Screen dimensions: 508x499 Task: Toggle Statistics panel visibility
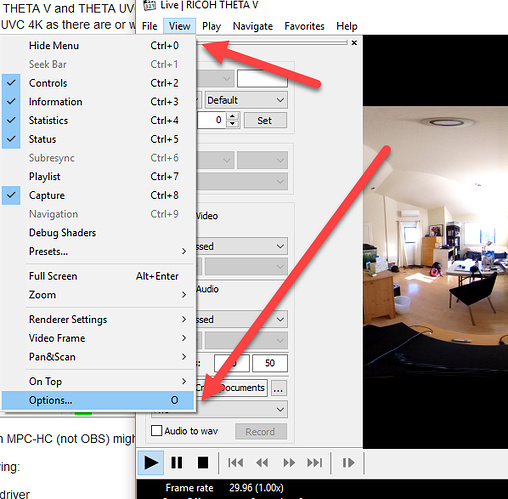[x=98, y=120]
